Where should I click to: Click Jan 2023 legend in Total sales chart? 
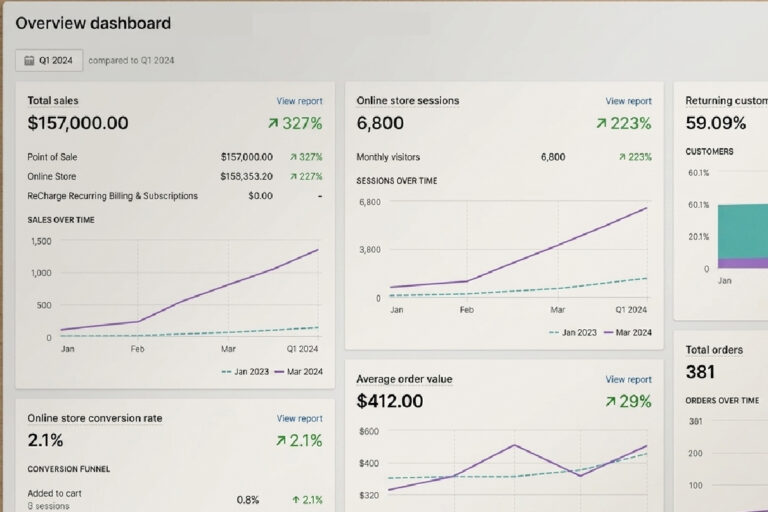(245, 372)
